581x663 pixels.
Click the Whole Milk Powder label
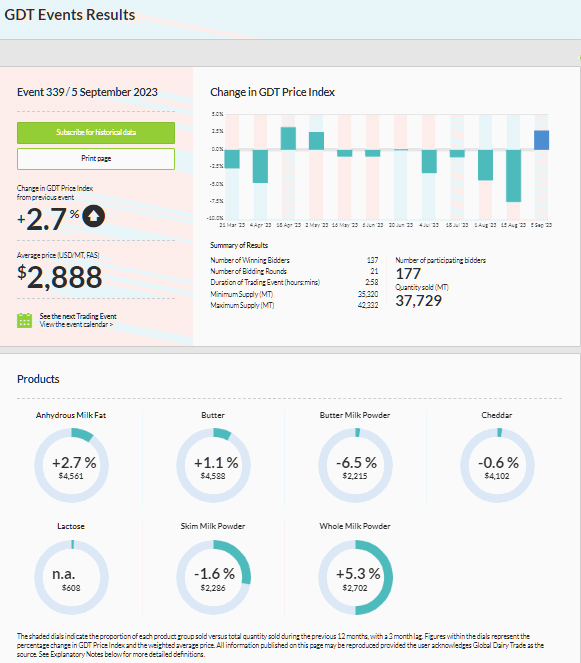355,526
